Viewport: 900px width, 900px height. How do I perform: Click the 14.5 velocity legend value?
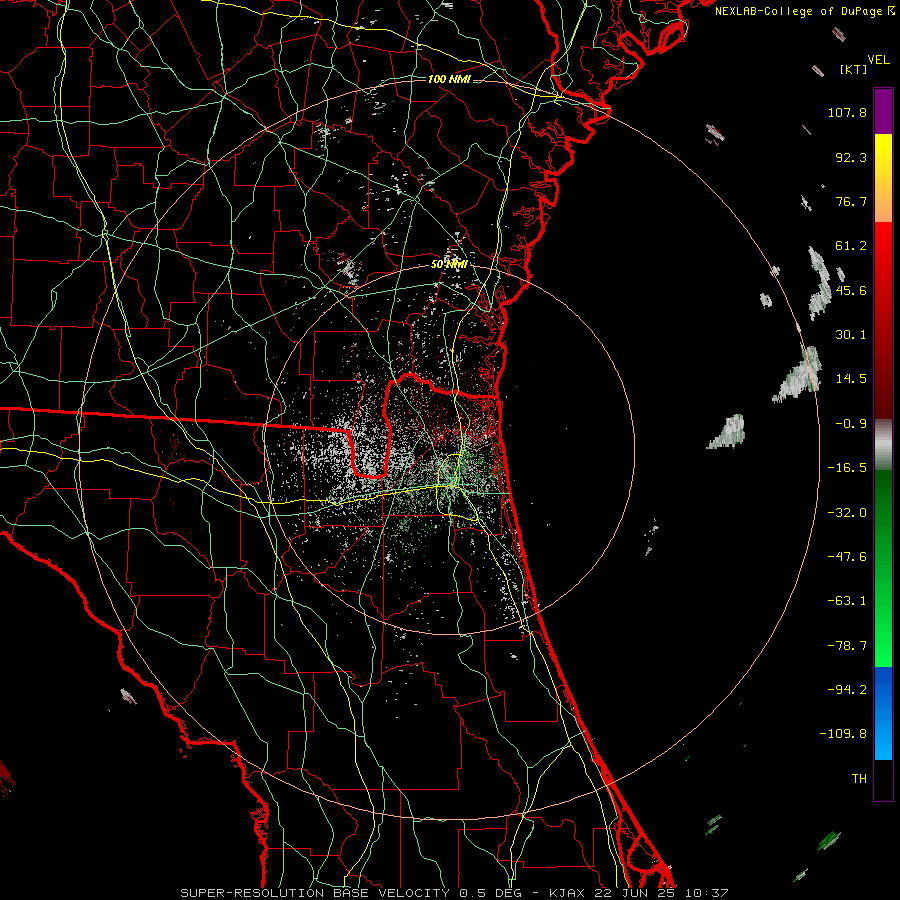click(851, 379)
